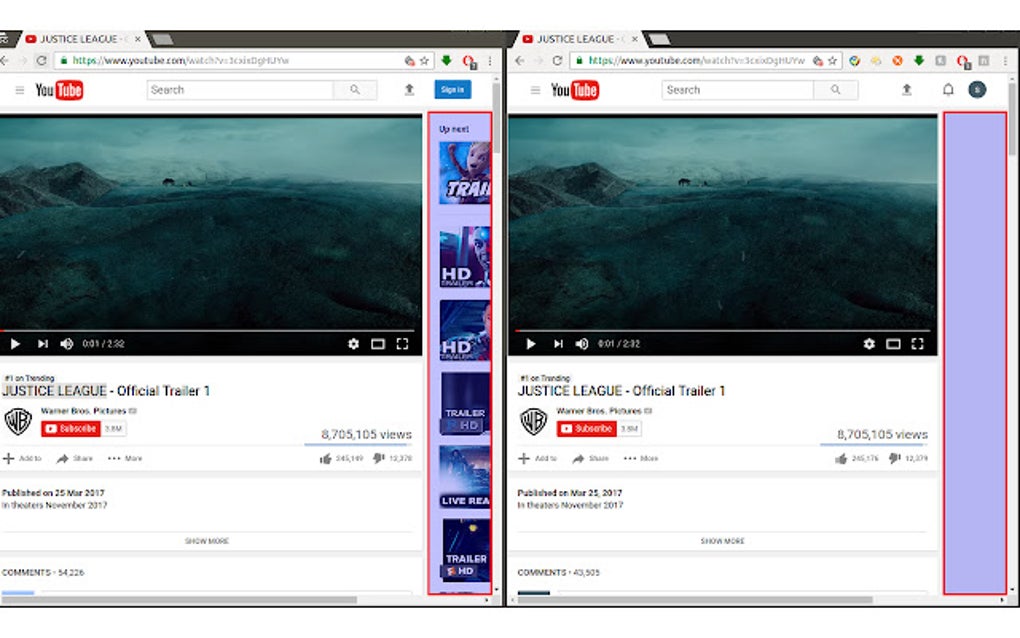The height and width of the screenshot is (638, 1020).
Task: Click the video progress bar in right player
Action: pos(724,331)
